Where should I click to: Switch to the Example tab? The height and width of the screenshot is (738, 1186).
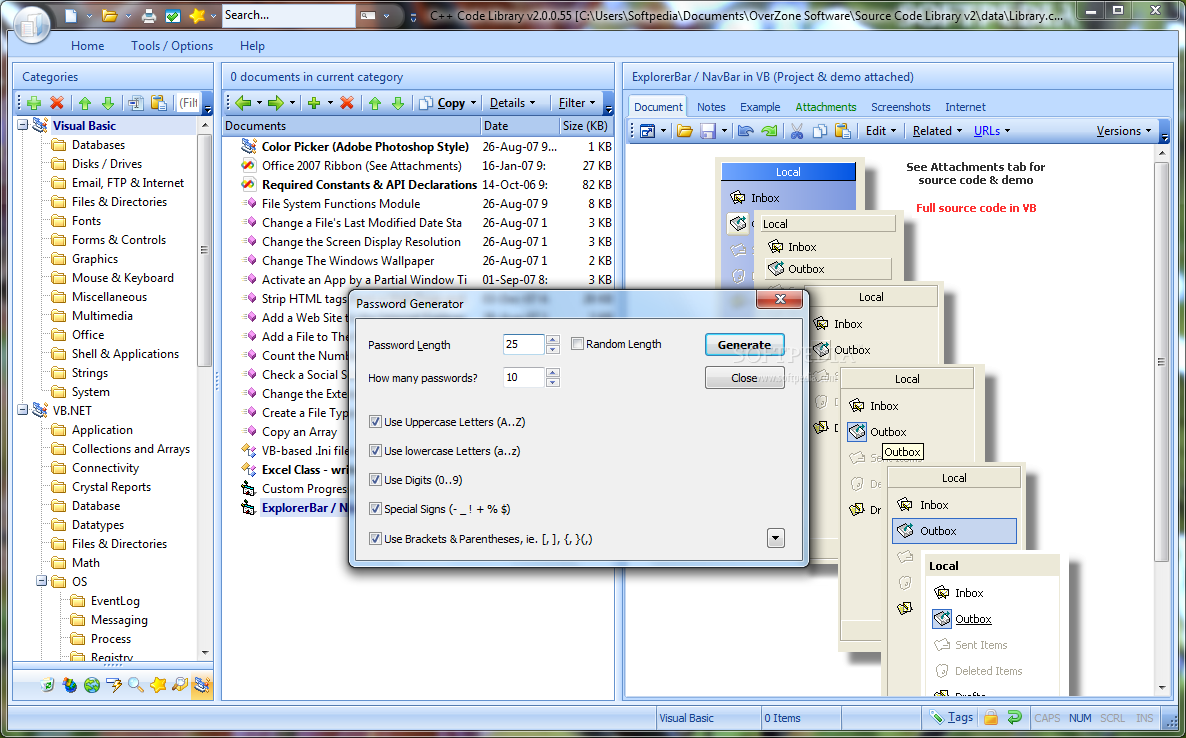pos(760,107)
